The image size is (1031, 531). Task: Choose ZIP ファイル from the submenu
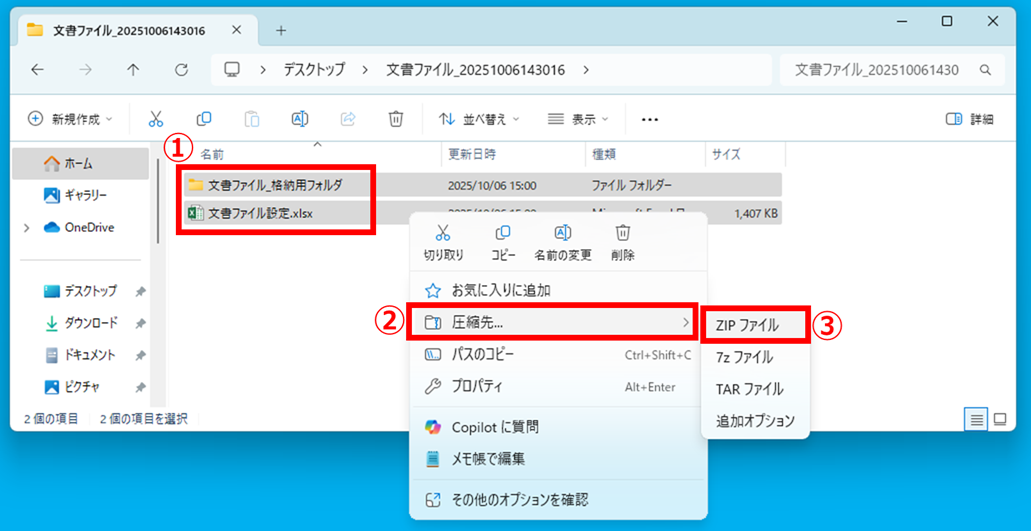(755, 325)
